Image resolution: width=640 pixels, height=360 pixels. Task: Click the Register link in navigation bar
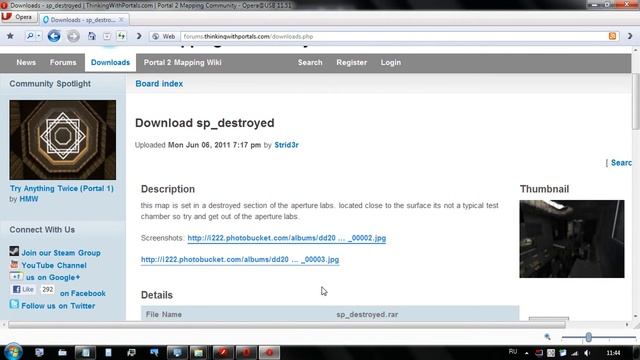point(351,62)
